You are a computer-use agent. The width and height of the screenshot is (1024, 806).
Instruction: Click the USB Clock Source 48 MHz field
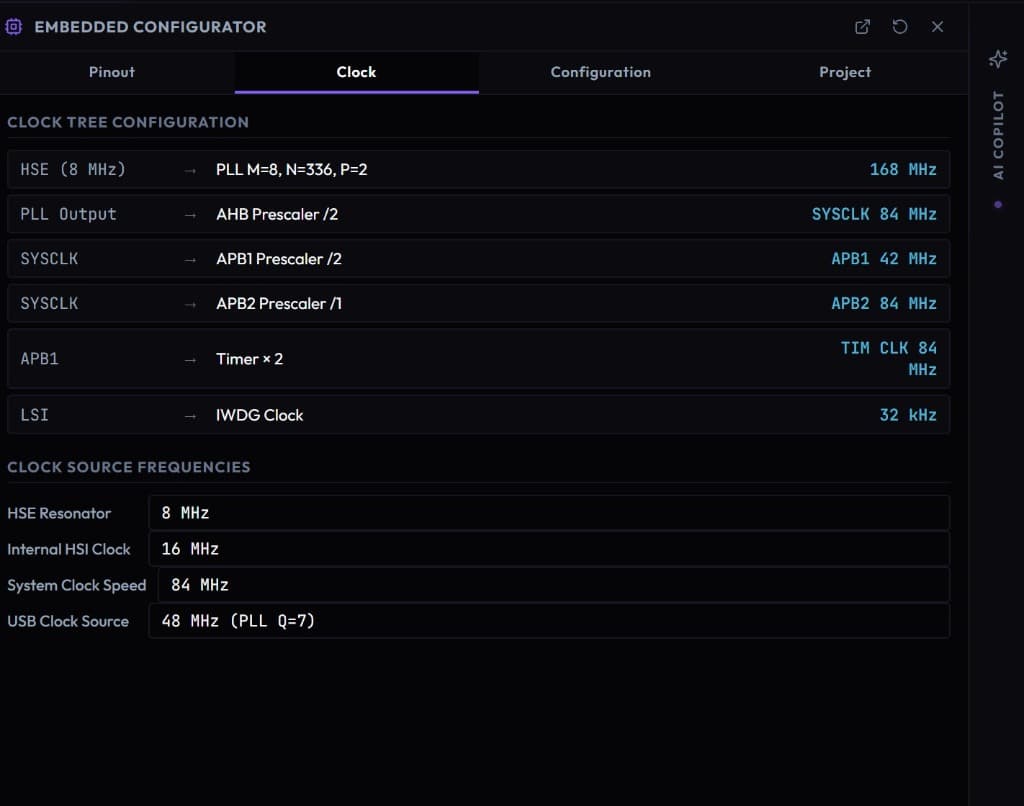click(x=549, y=621)
